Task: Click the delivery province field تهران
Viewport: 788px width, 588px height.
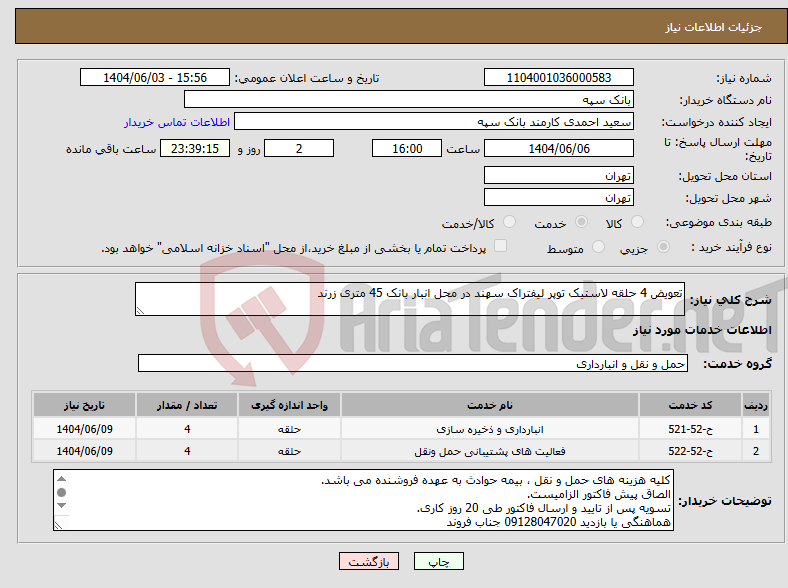Action: 558,175
